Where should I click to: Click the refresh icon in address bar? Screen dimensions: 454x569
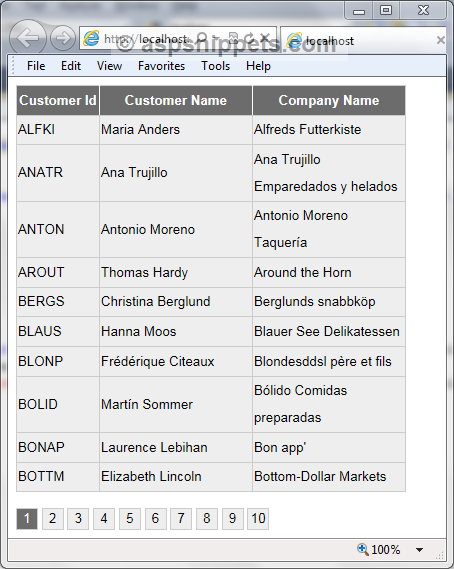[x=249, y=38]
